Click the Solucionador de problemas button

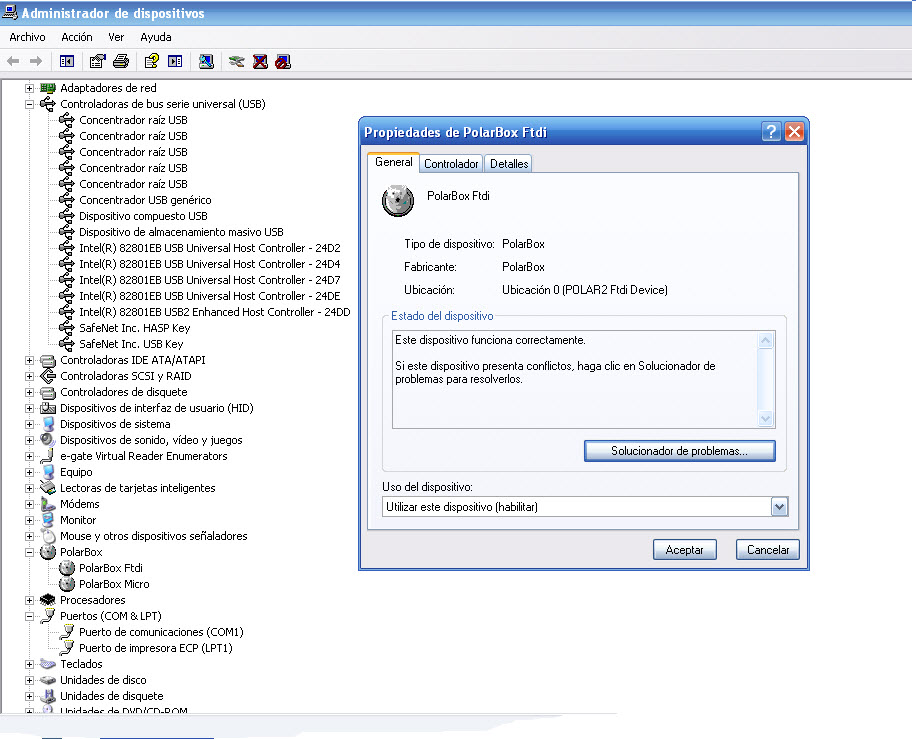pyautogui.click(x=679, y=451)
